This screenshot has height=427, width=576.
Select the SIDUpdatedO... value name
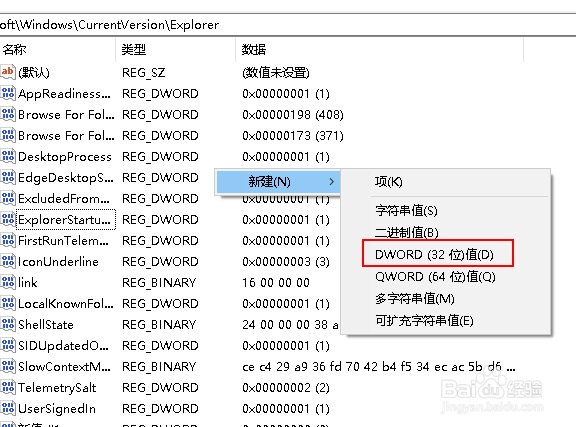[x=63, y=346]
